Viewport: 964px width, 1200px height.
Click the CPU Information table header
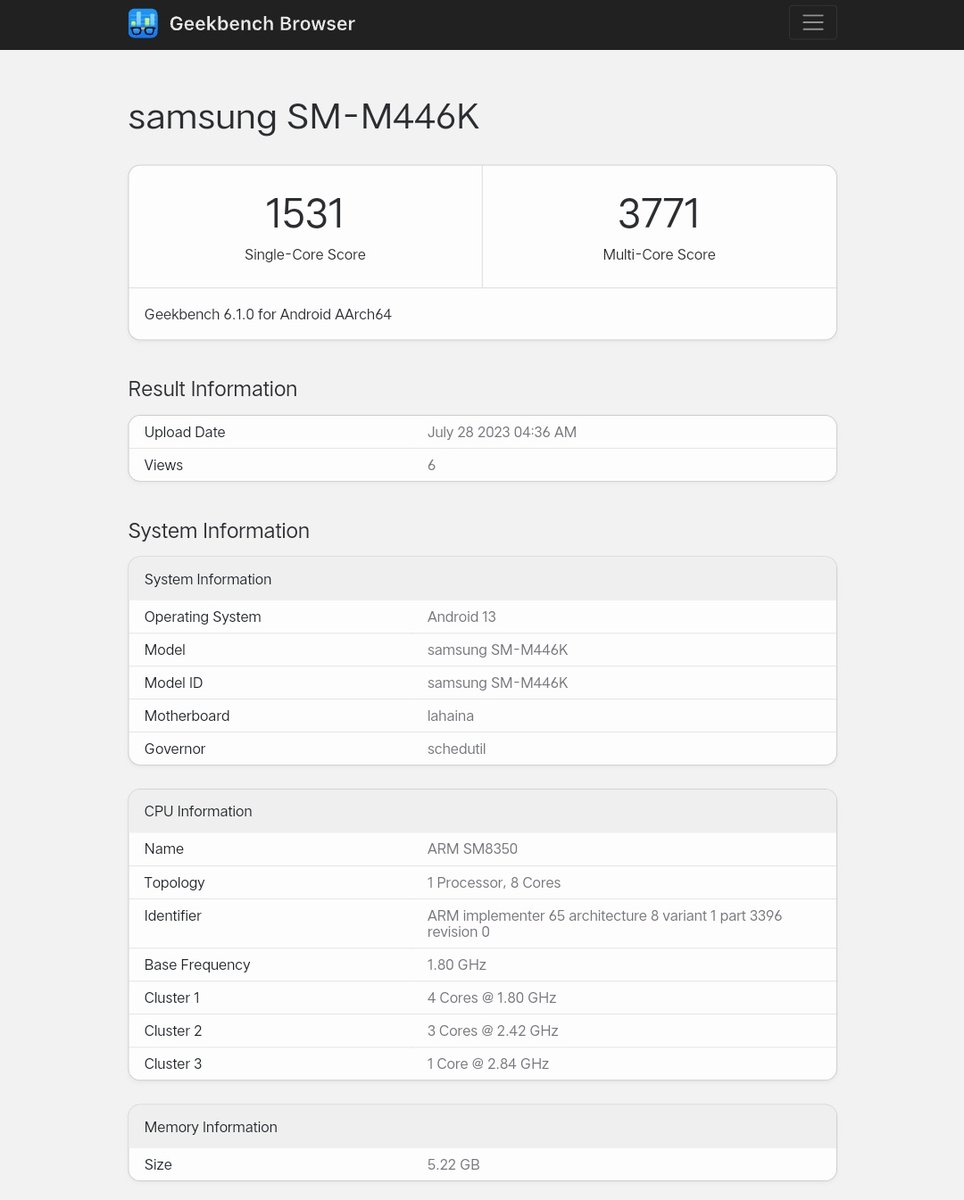482,811
